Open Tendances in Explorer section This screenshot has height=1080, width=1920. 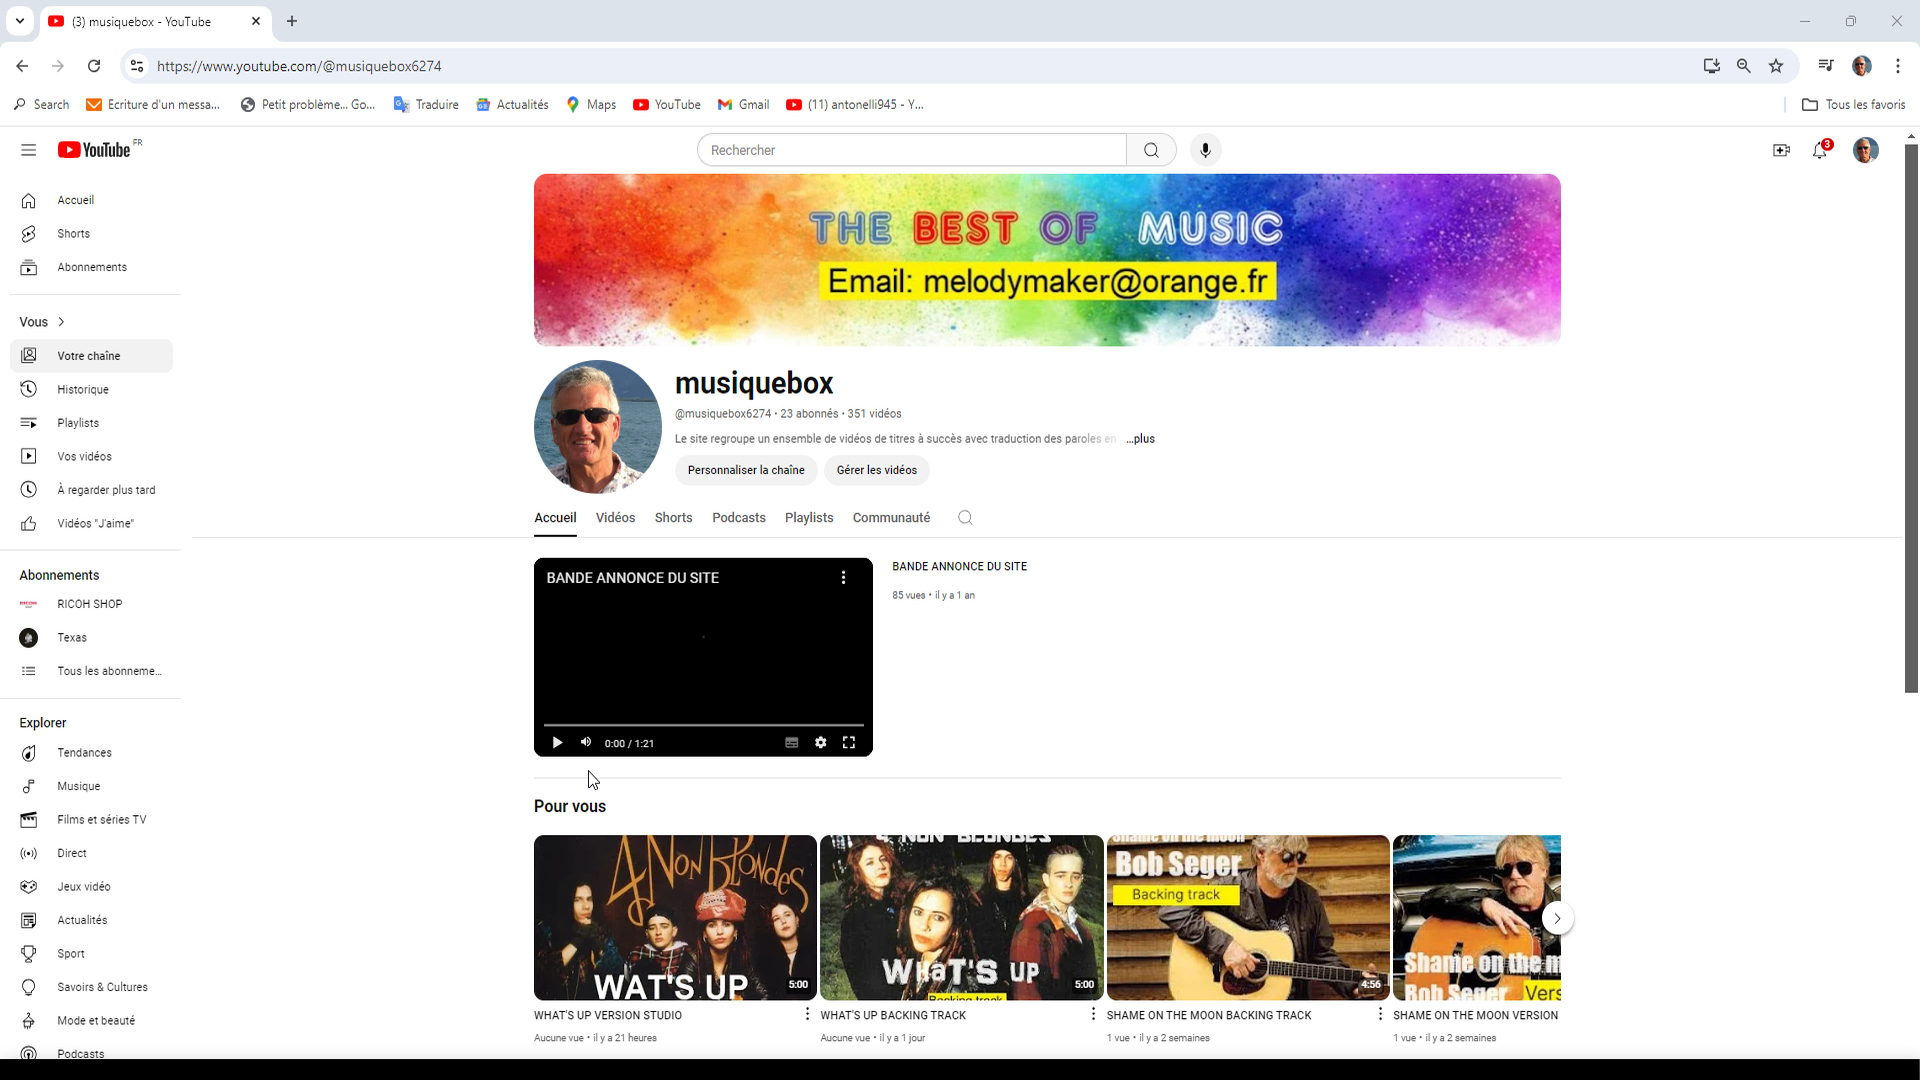pyautogui.click(x=91, y=753)
